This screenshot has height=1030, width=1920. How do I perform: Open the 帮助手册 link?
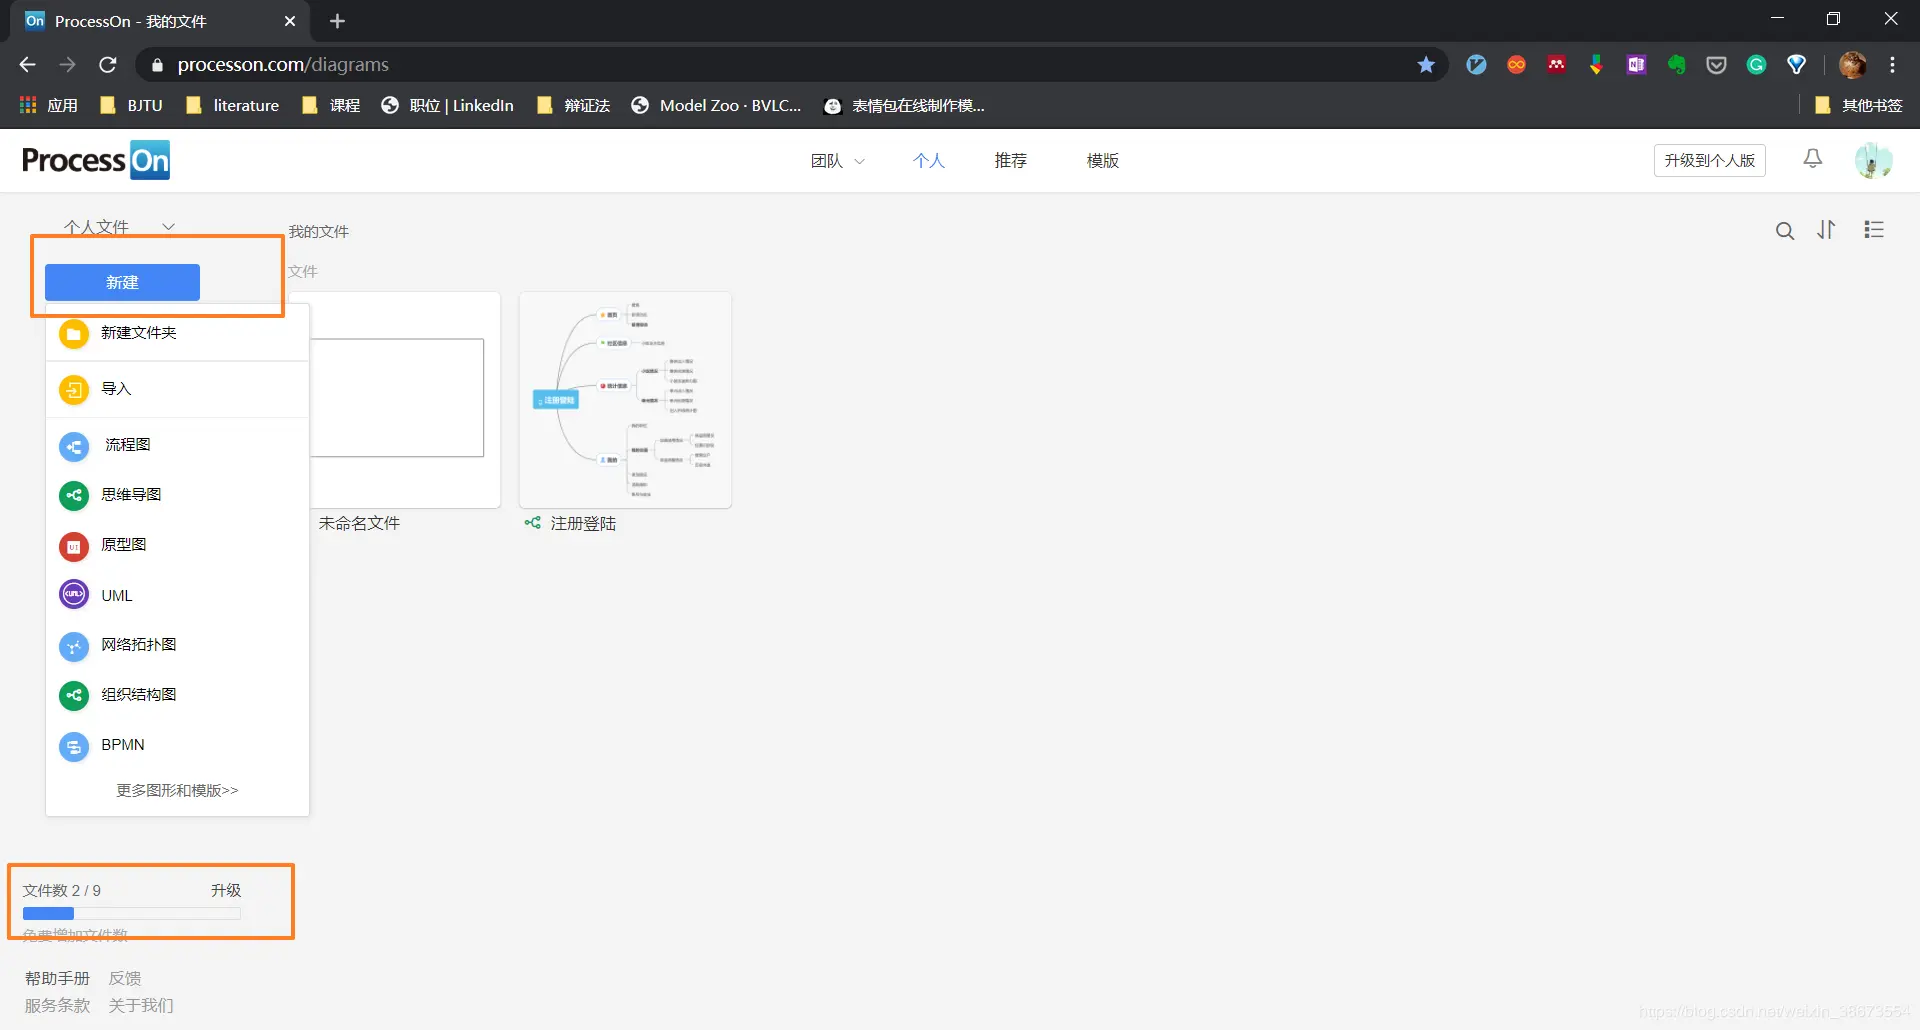point(57,978)
